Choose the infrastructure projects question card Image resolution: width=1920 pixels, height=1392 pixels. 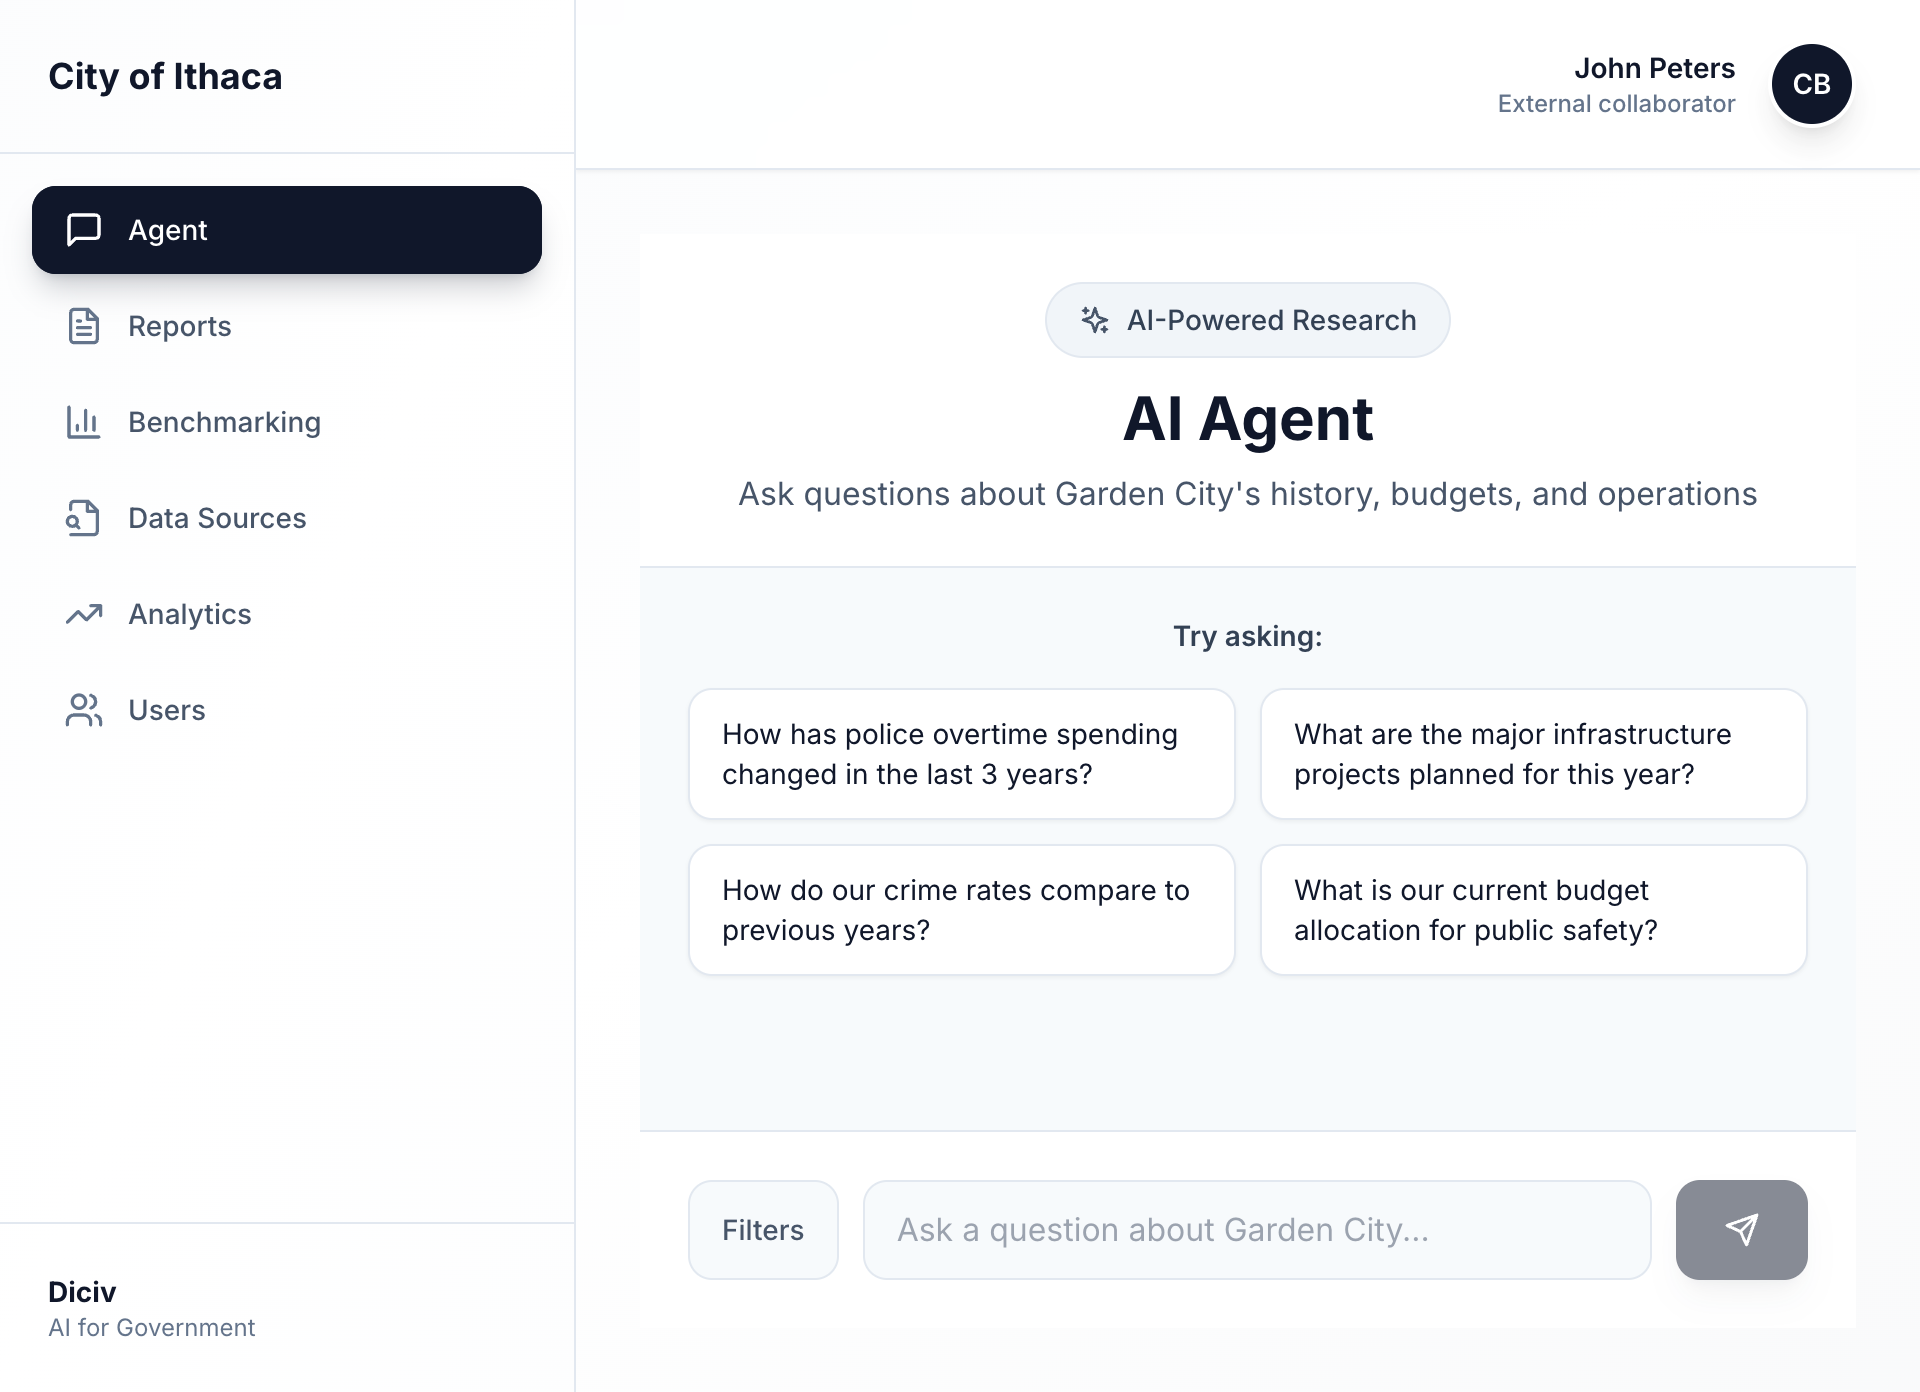pos(1533,753)
